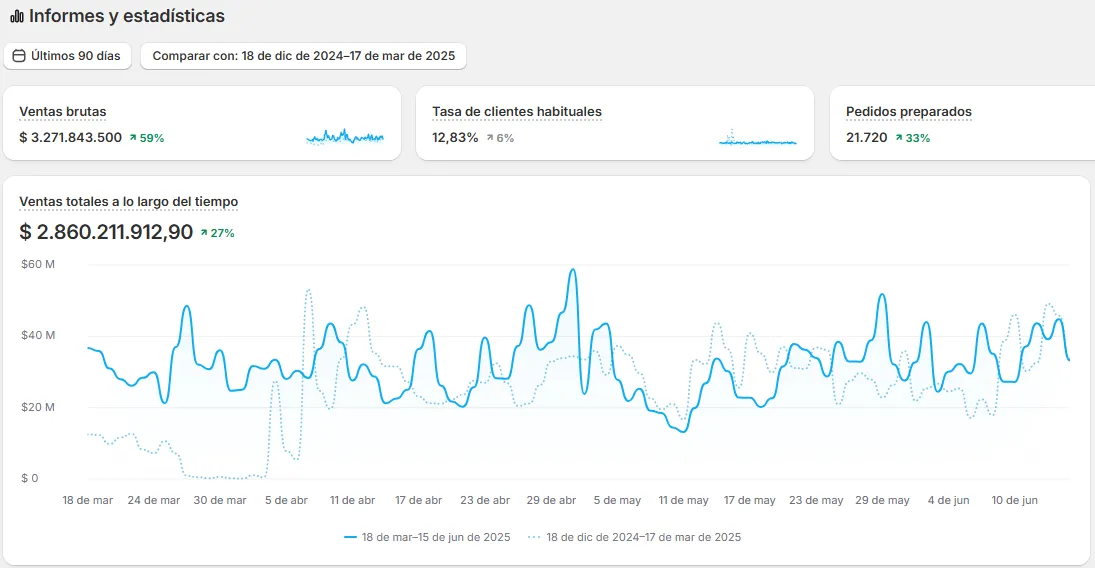Click the grey arrow next to 6%

tap(490, 138)
